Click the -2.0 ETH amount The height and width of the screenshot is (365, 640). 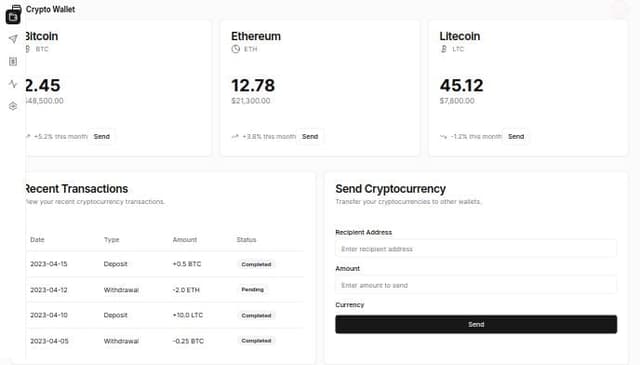coord(186,290)
